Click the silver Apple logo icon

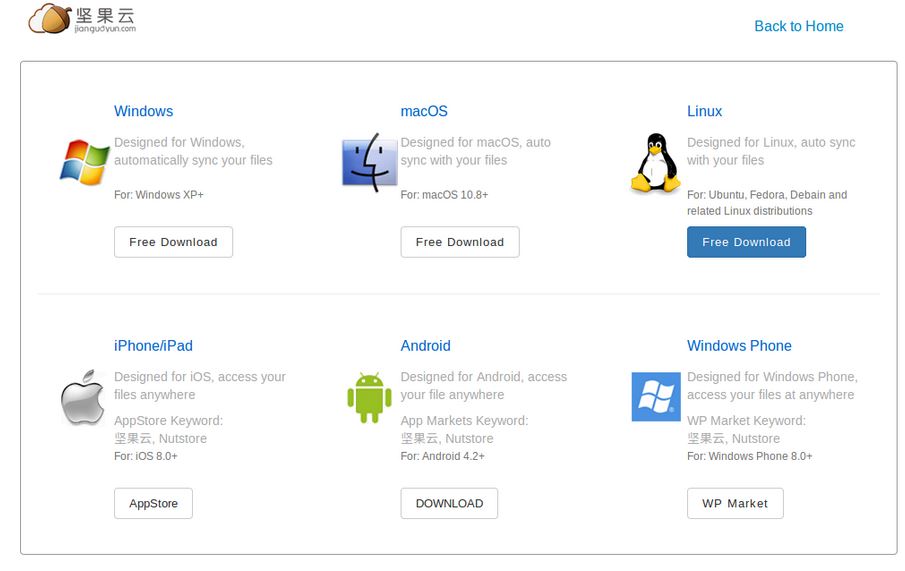pos(83,397)
